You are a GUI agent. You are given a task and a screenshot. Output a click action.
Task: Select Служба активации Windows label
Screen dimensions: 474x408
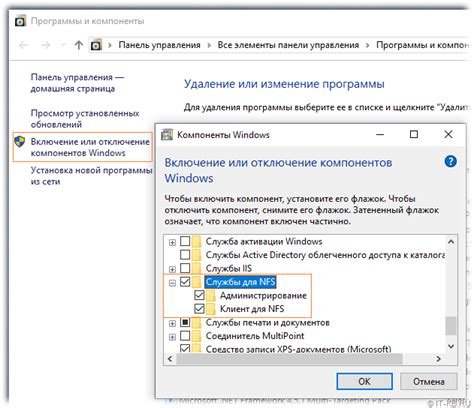point(264,241)
